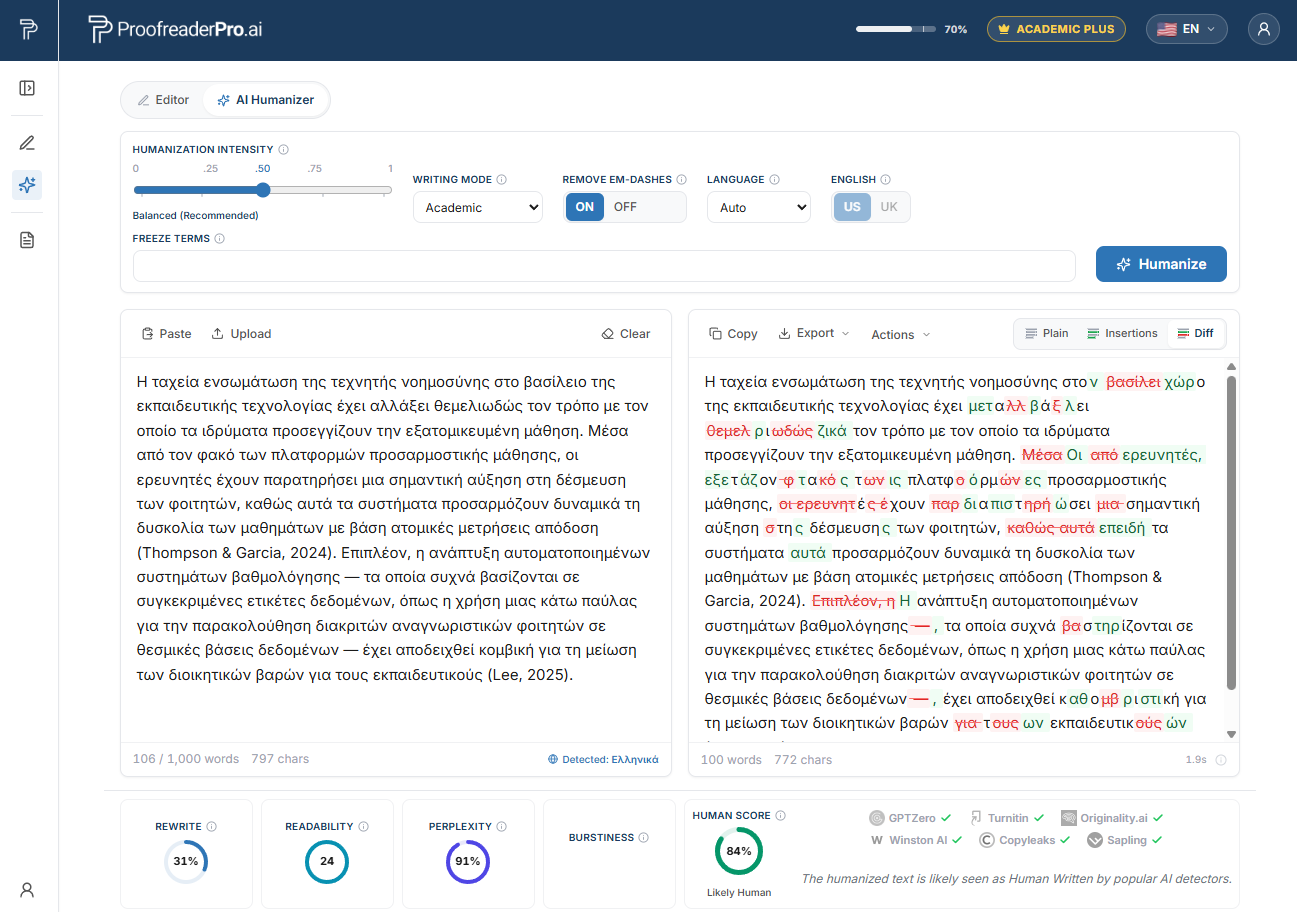1297x912 pixels.
Task: Select US English variant
Action: coord(852,207)
